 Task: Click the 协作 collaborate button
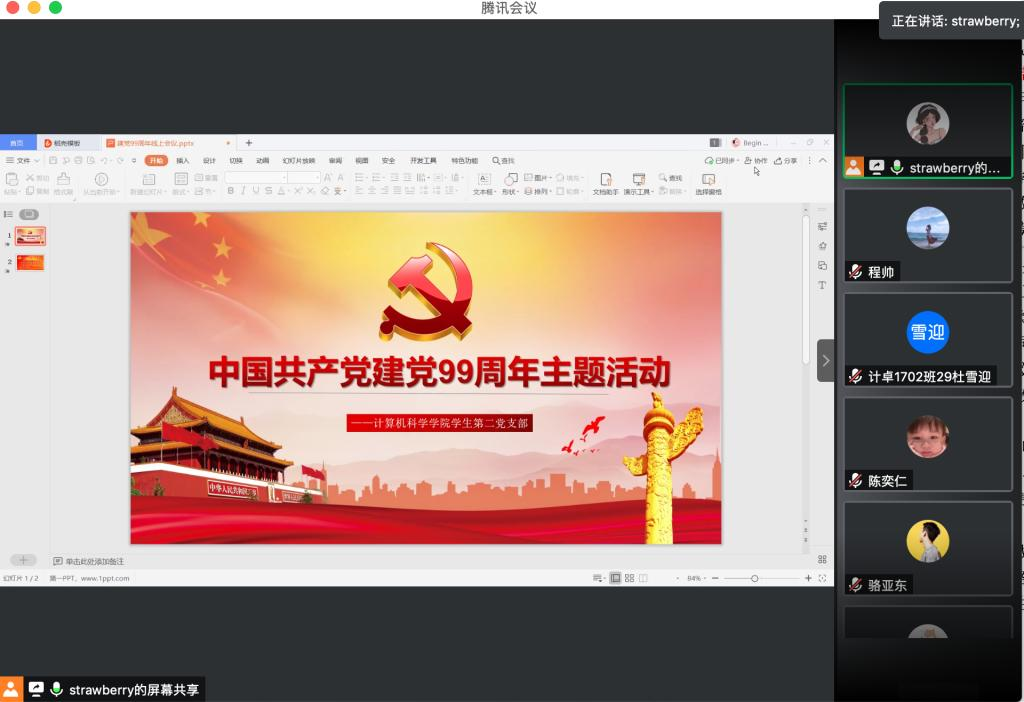click(756, 160)
